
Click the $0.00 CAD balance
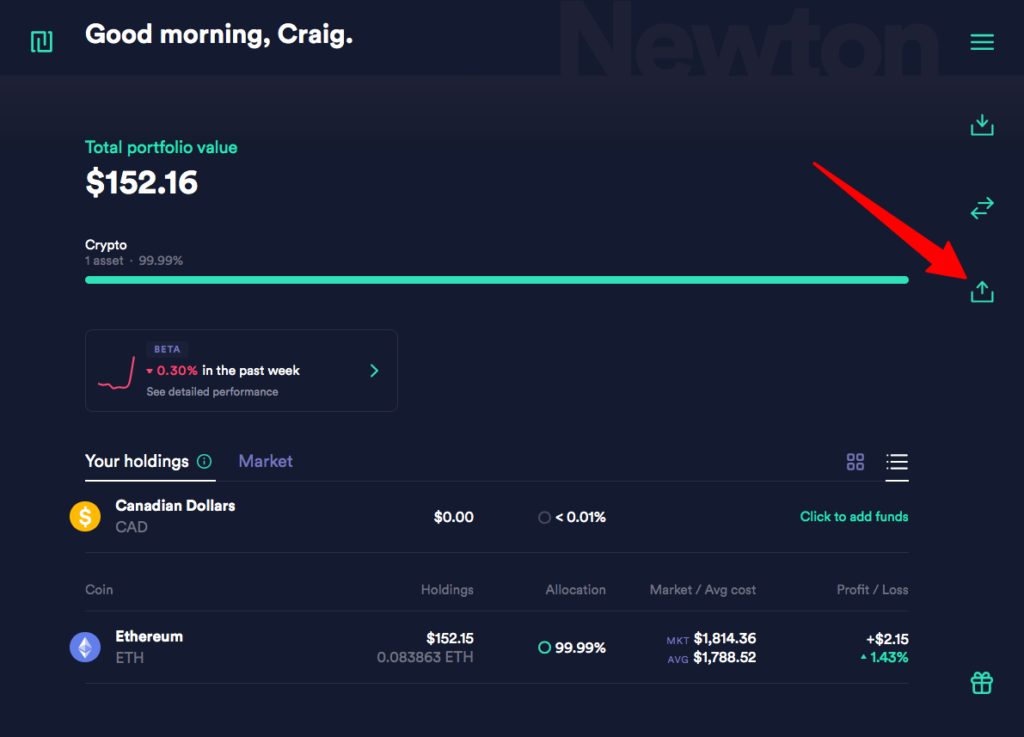coord(454,517)
